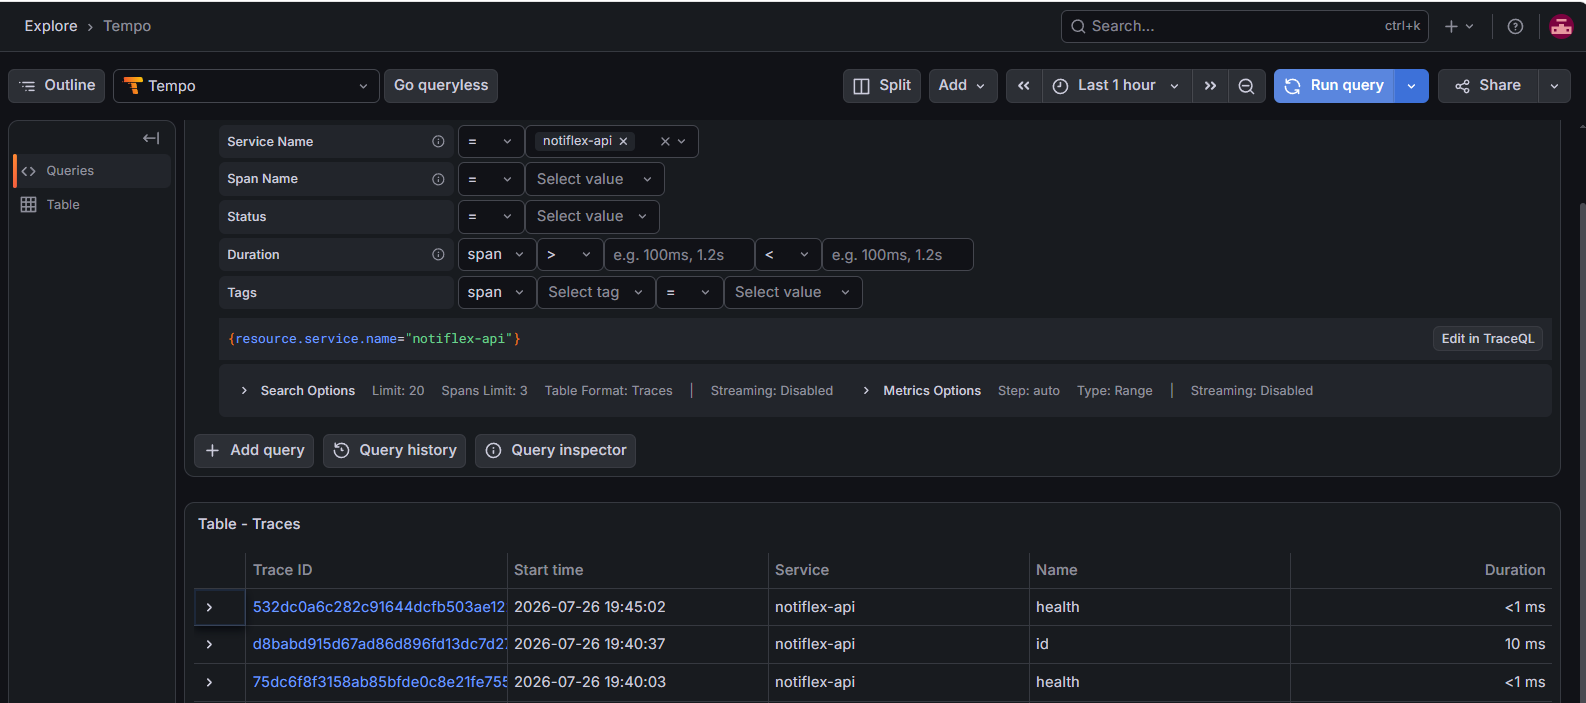Image resolution: width=1586 pixels, height=703 pixels.
Task: Select Table in outline sidebar
Action: coord(92,205)
